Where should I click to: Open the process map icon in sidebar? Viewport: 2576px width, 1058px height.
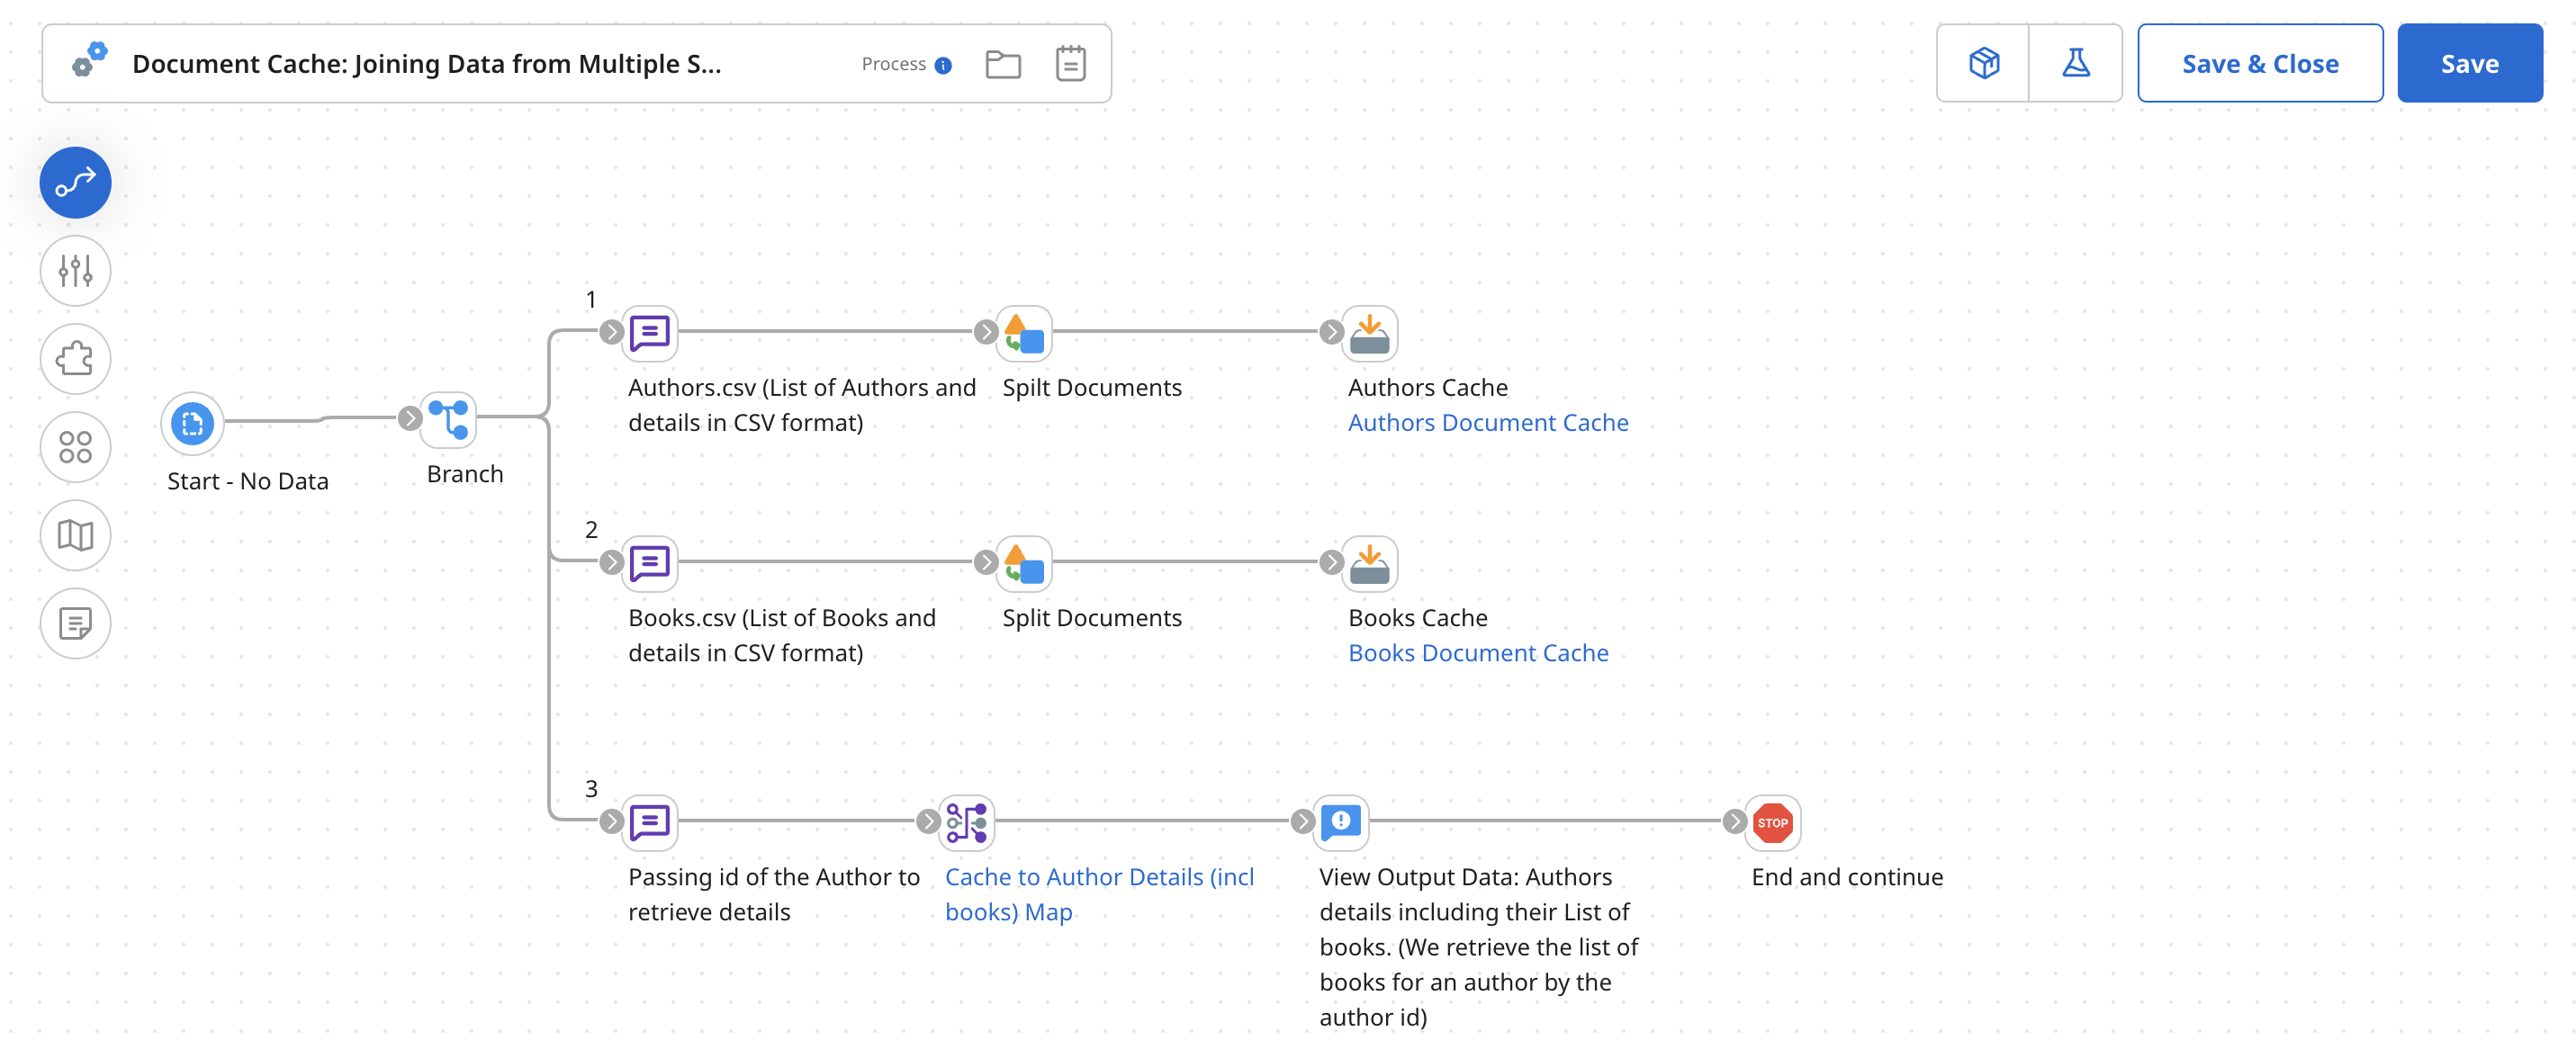pos(74,535)
